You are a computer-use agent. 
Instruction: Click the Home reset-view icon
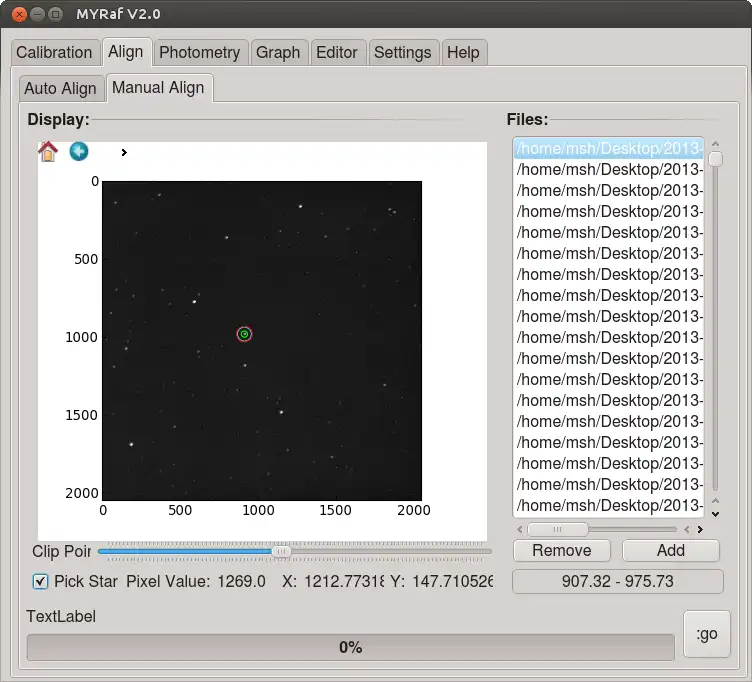48,152
